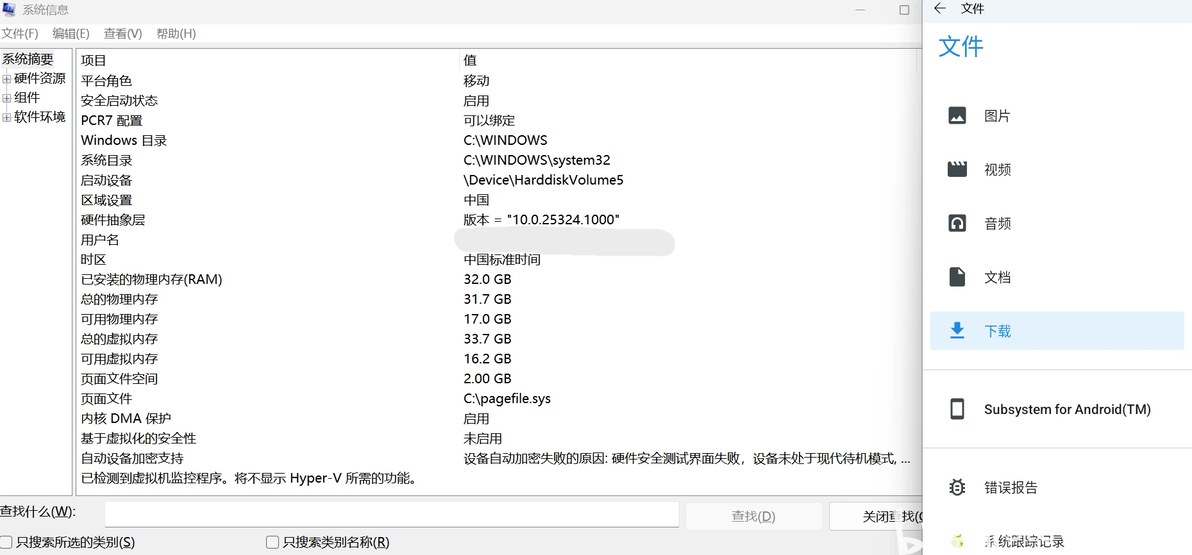
Task: Select the 区域设置 row
Action: (497, 200)
